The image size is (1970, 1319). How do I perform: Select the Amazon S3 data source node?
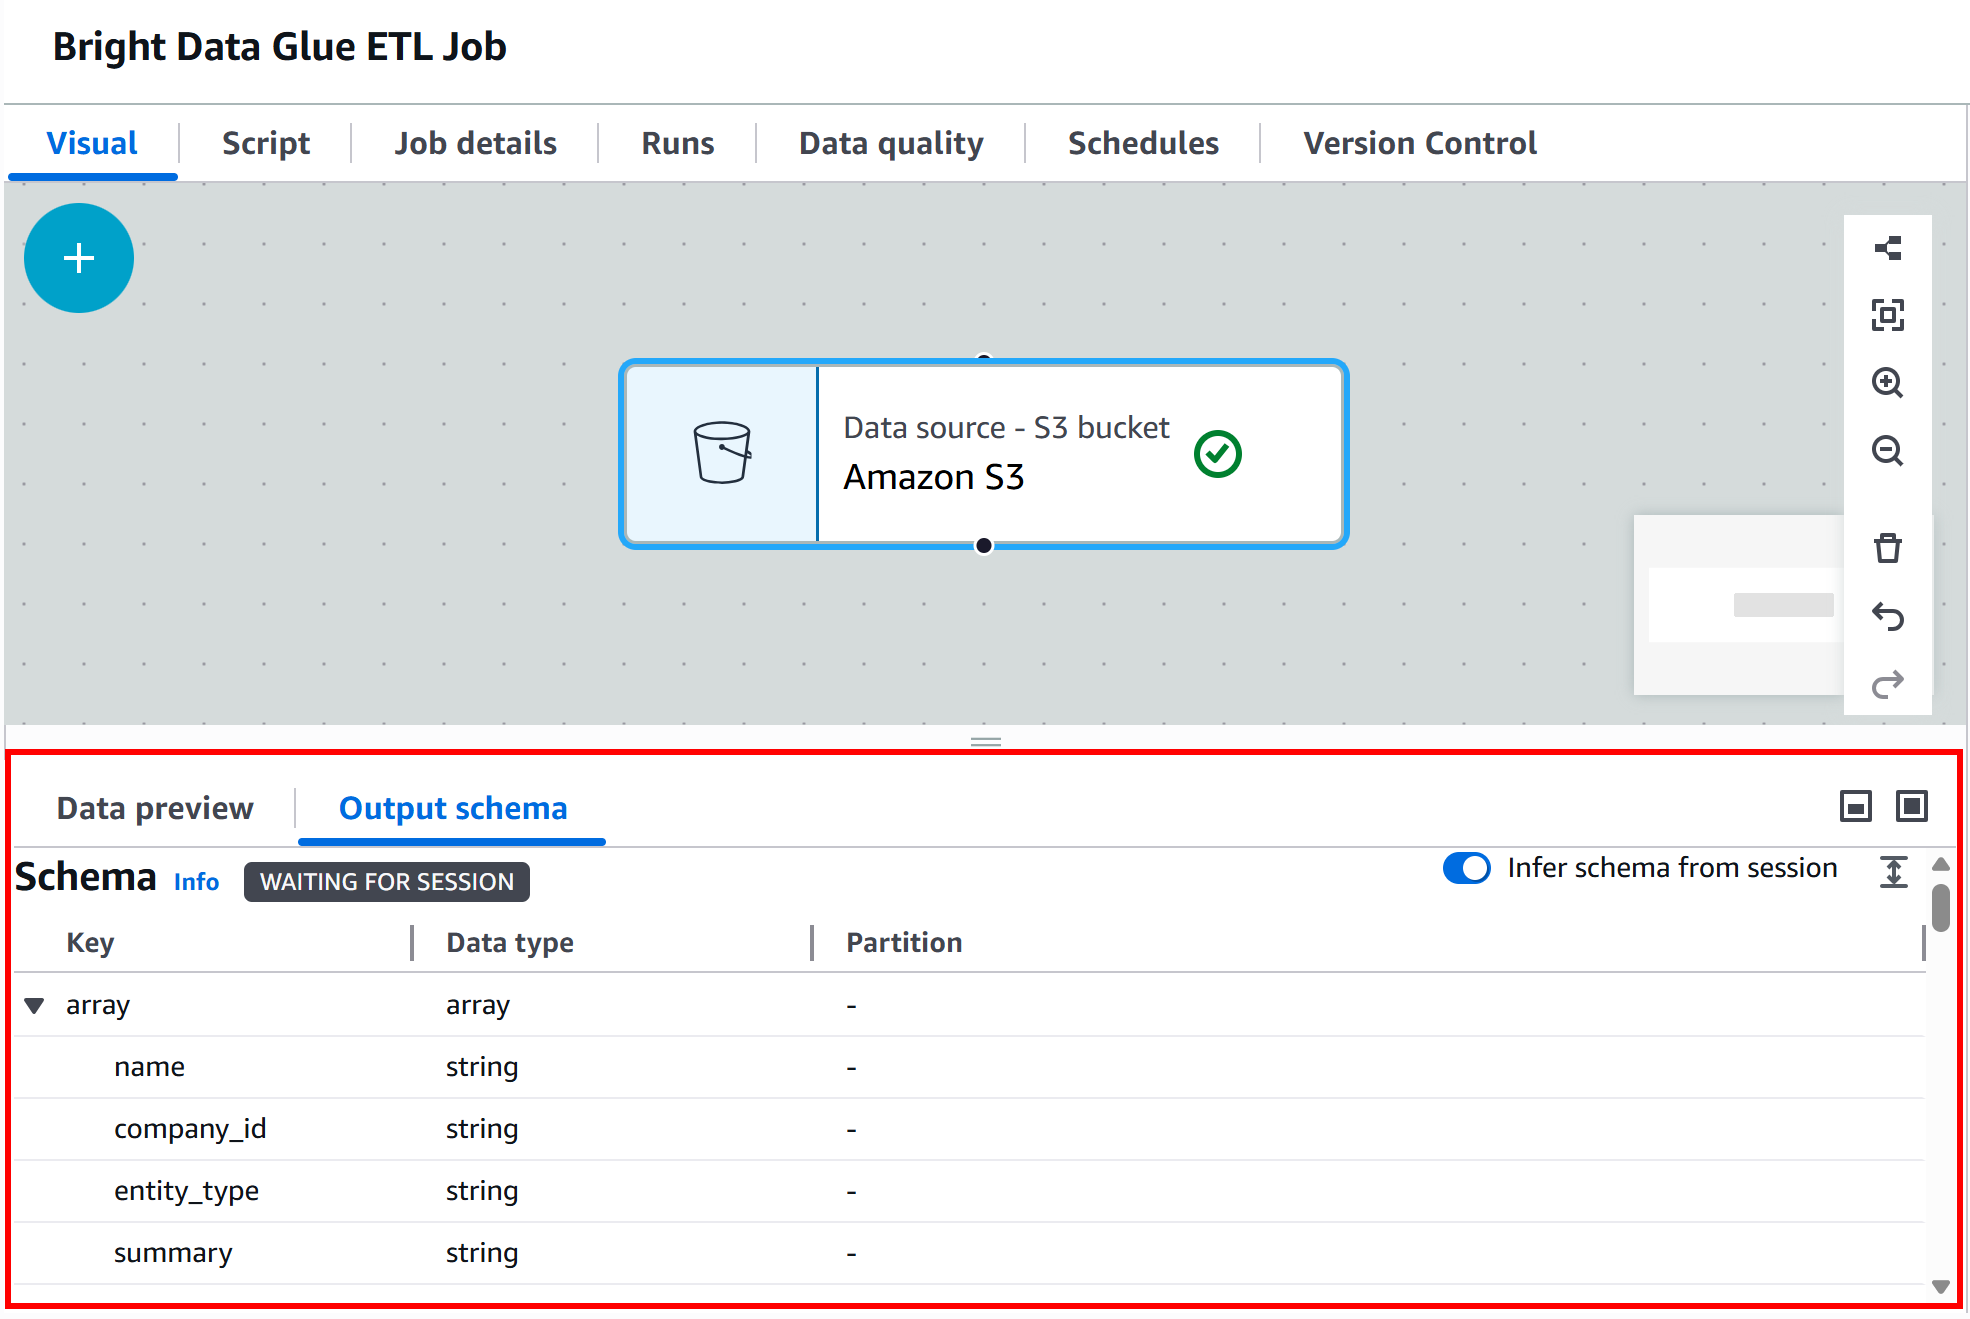[x=983, y=454]
